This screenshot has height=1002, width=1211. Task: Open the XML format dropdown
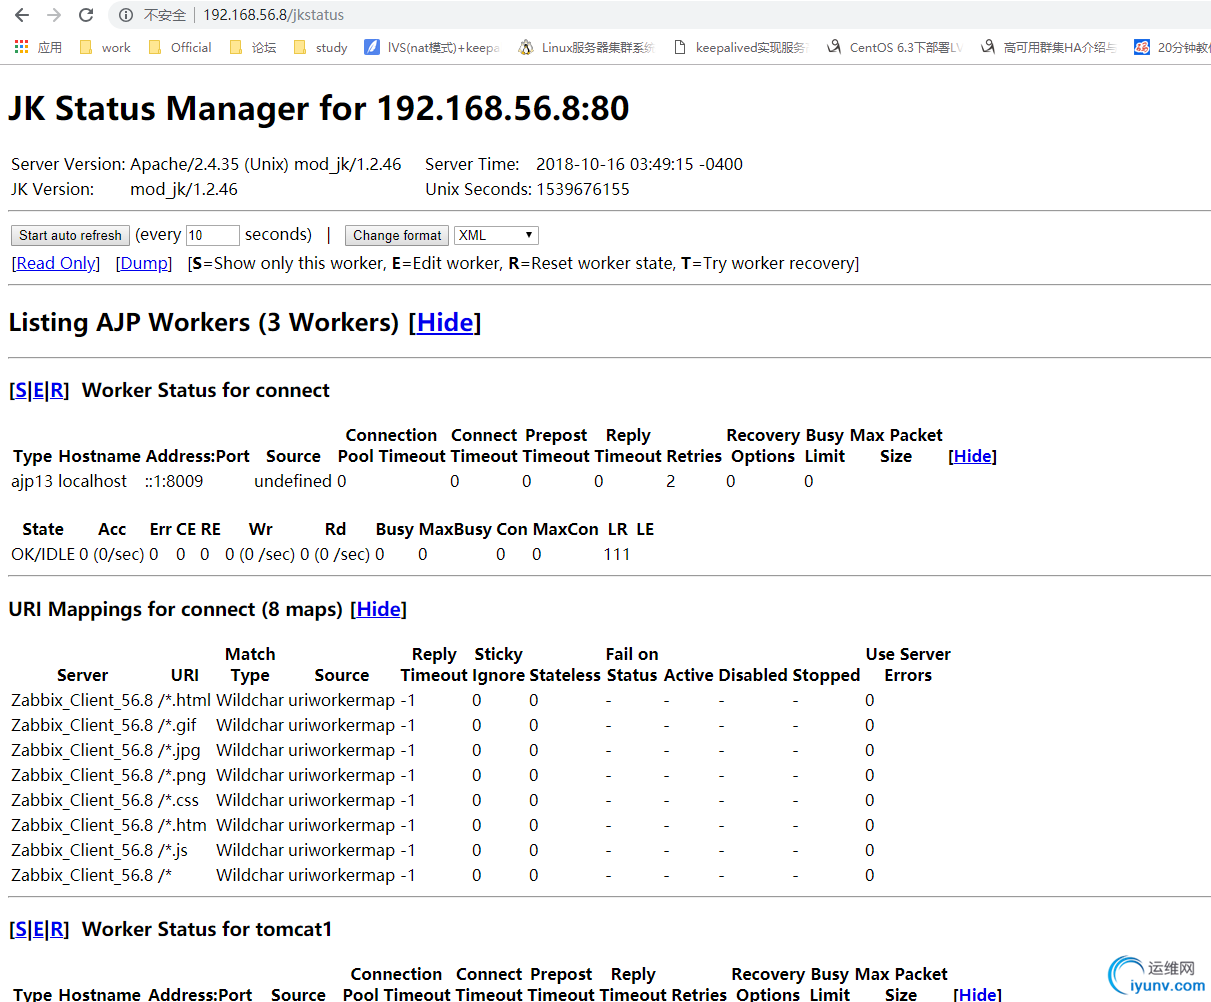(497, 235)
